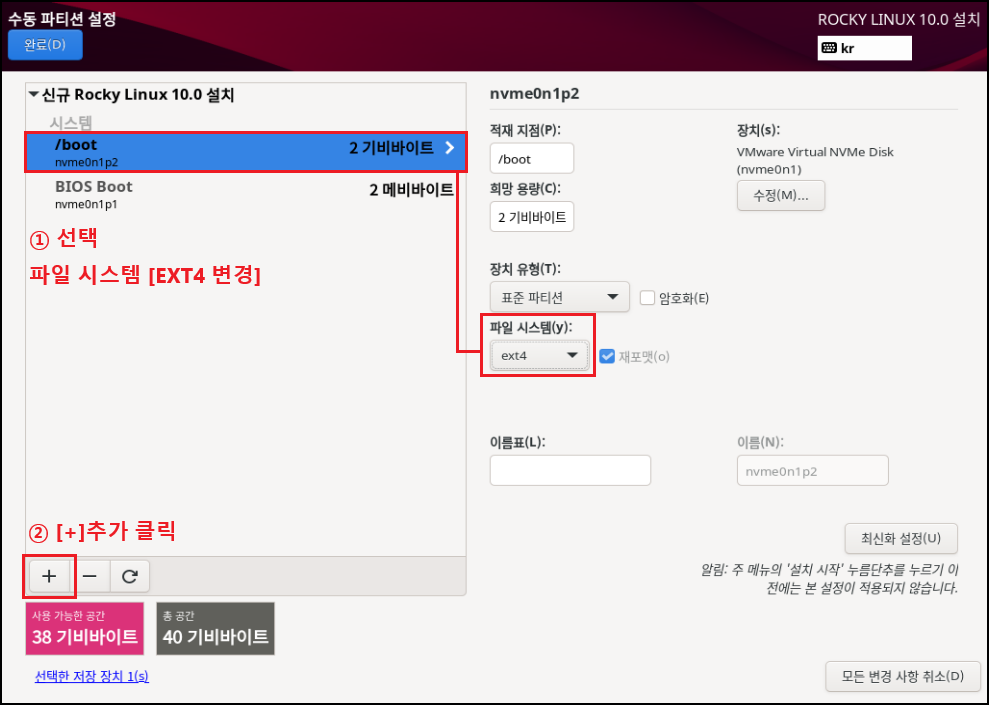Click 모든 변경 사항 취소(D) button
The width and height of the screenshot is (989, 705).
[903, 677]
